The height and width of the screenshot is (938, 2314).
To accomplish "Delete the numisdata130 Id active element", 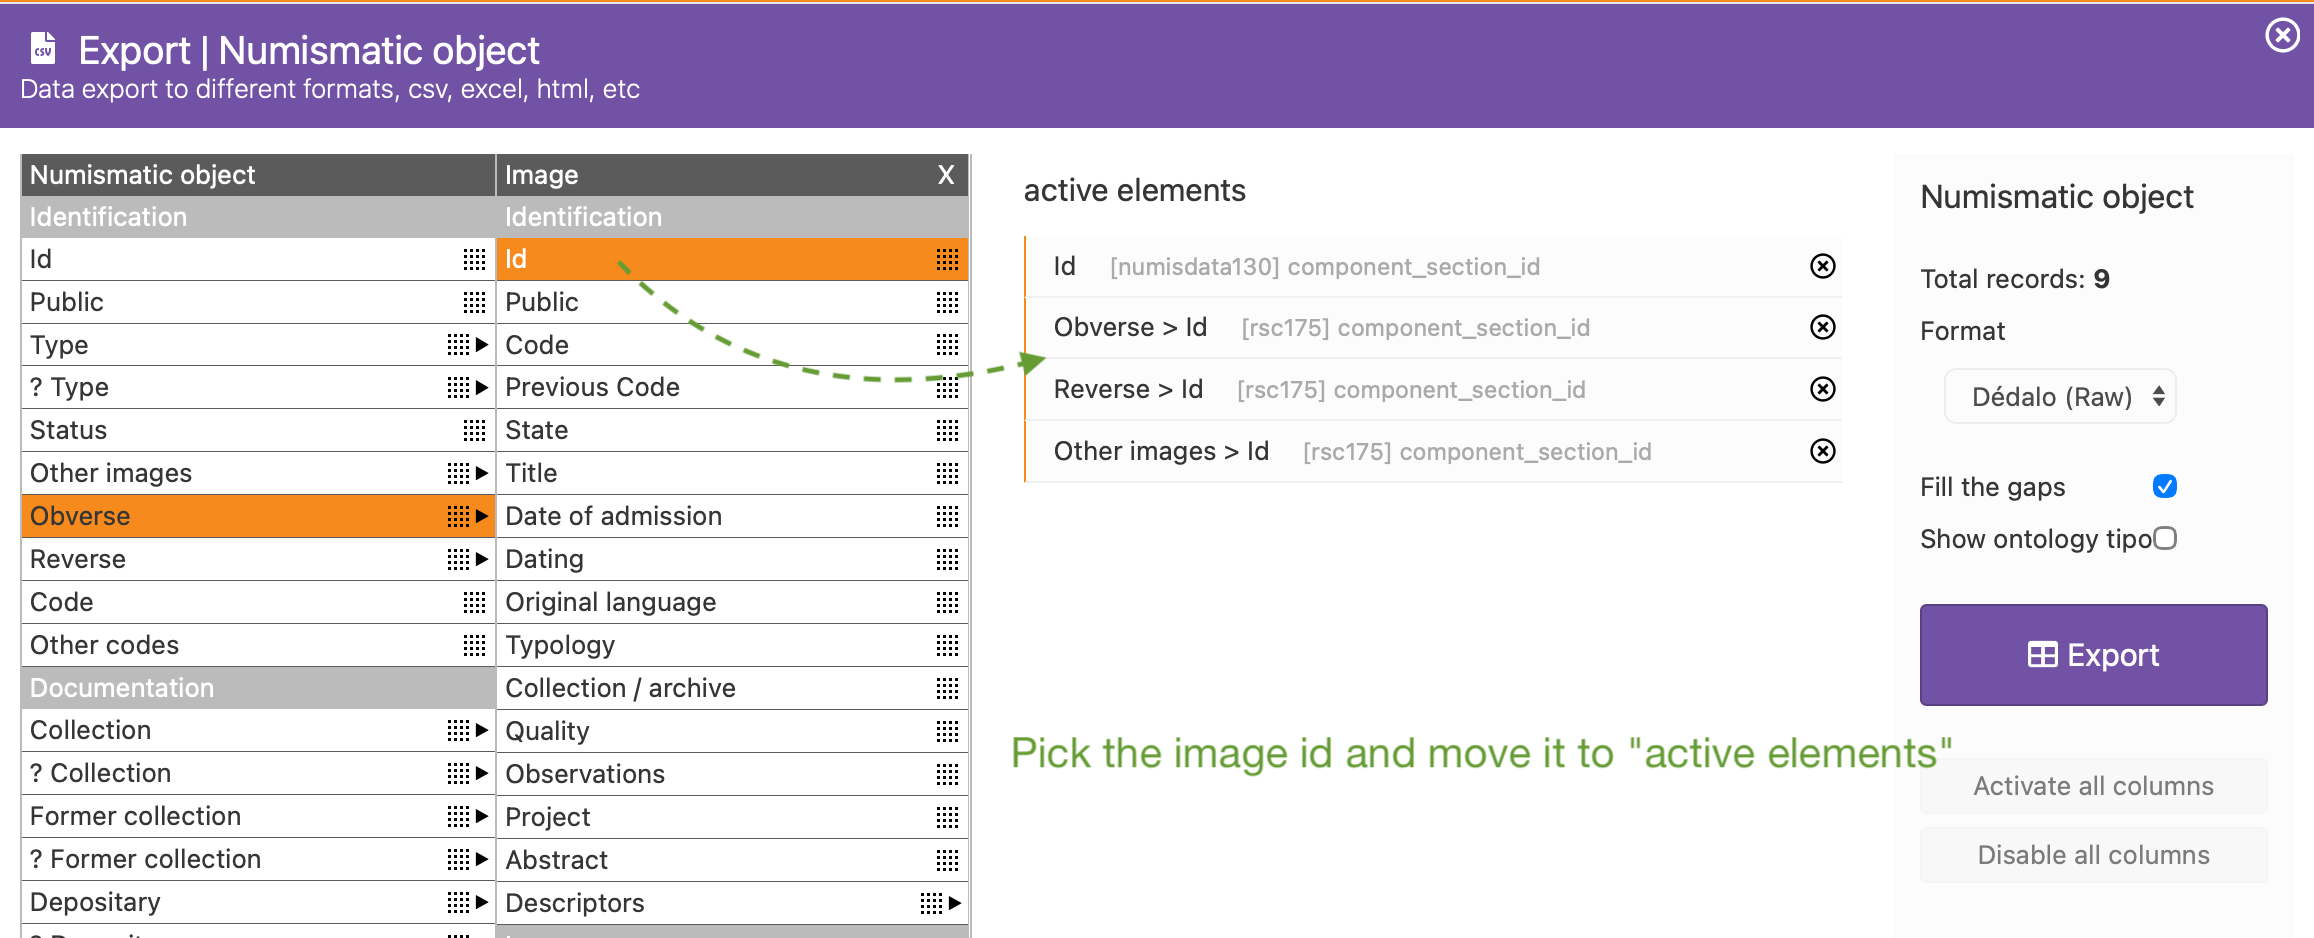I will (1822, 266).
